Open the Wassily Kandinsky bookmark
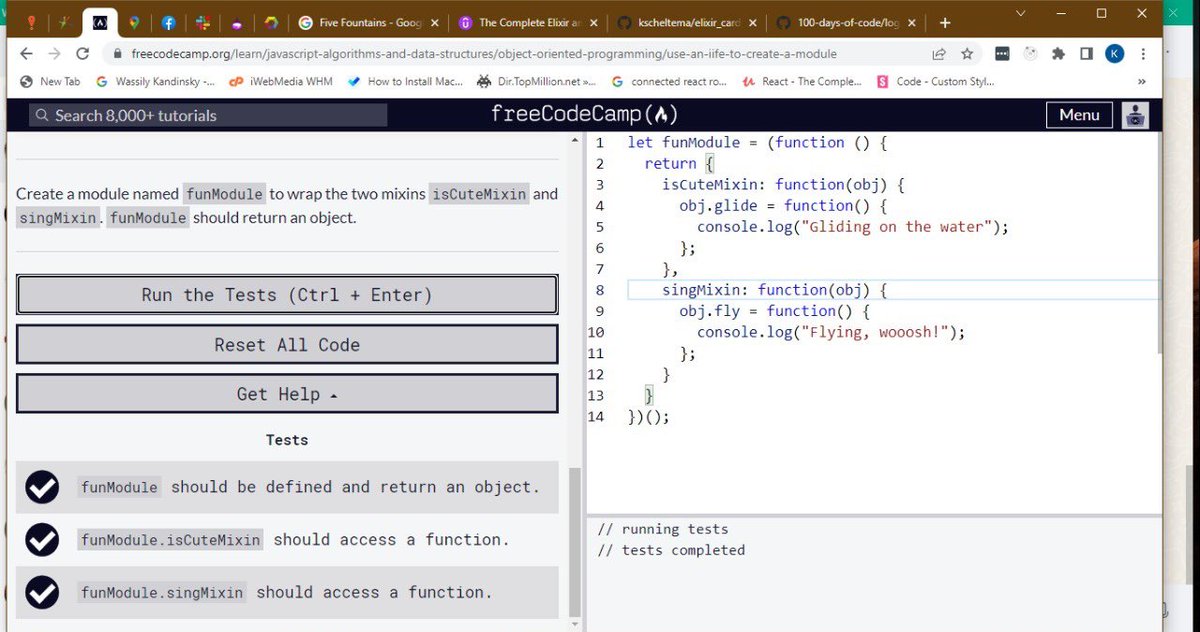 (154, 81)
